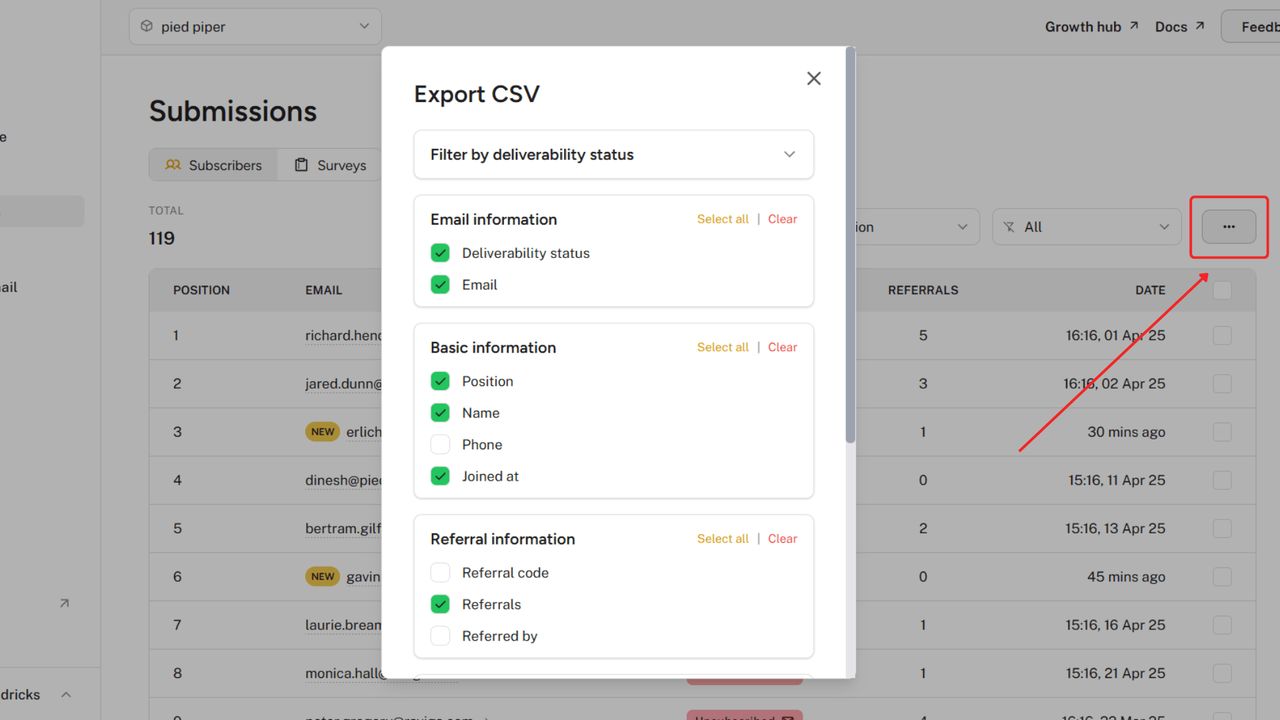This screenshot has height=720, width=1280.
Task: Collapse the dricks section with its chevron
Action: pyautogui.click(x=65, y=694)
